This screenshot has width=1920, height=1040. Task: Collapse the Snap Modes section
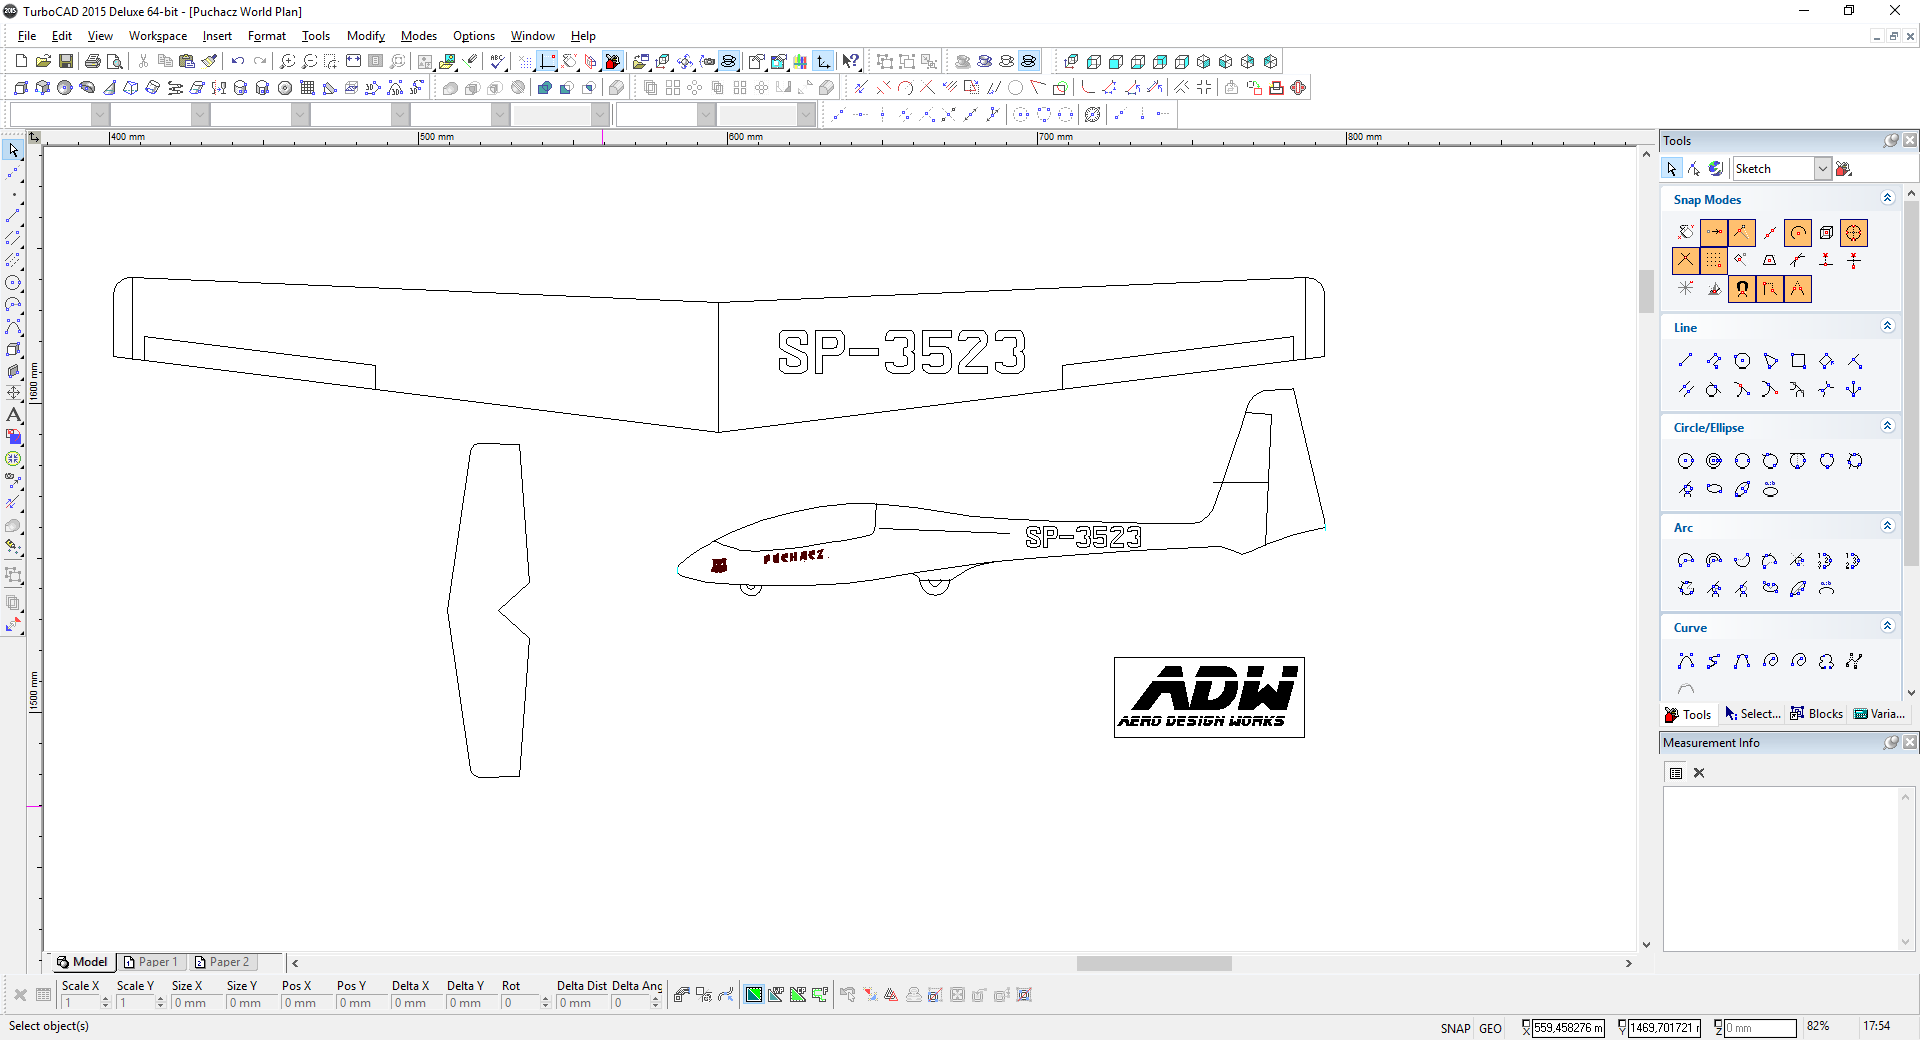click(1887, 199)
